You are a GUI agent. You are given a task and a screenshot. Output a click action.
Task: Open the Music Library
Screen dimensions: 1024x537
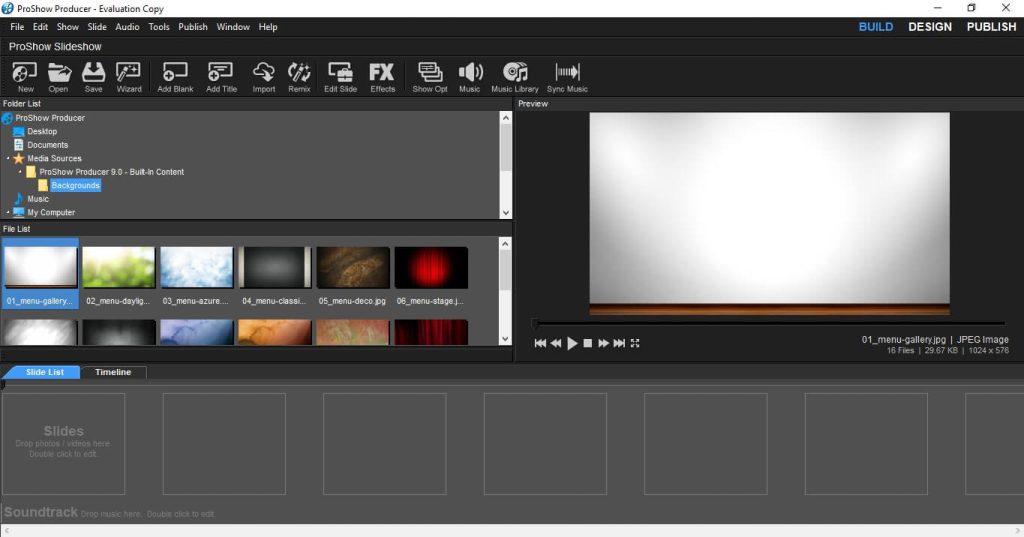514,76
